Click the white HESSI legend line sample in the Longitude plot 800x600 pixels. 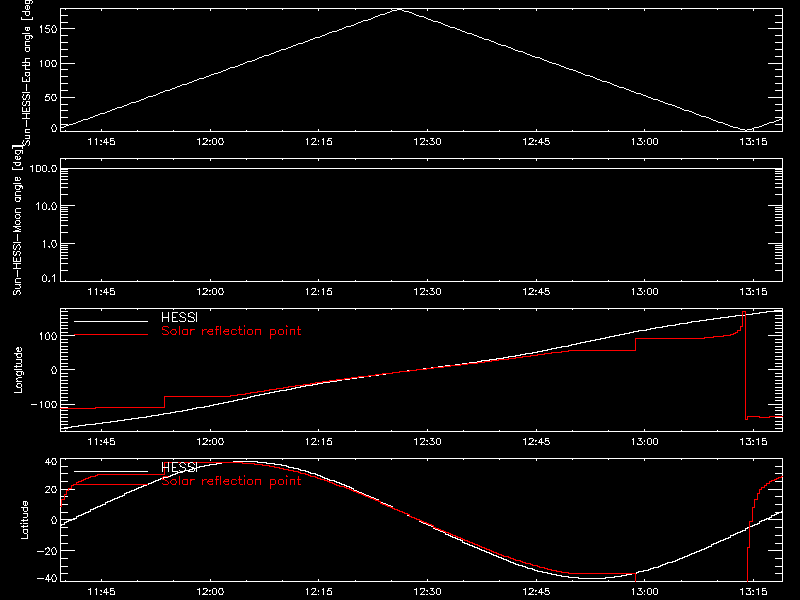click(x=111, y=321)
